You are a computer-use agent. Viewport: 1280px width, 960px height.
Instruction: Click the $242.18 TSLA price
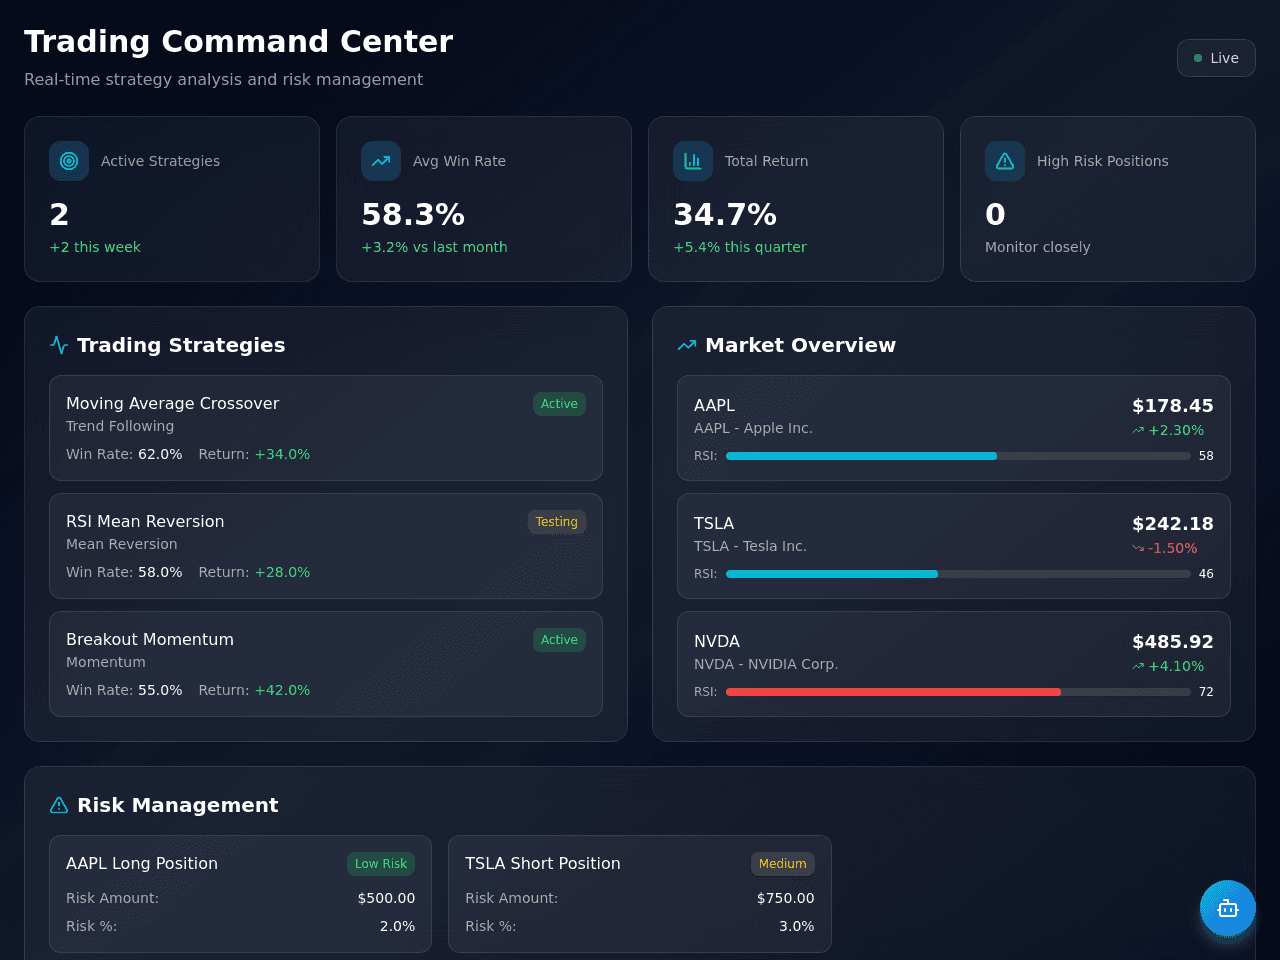click(x=1173, y=524)
